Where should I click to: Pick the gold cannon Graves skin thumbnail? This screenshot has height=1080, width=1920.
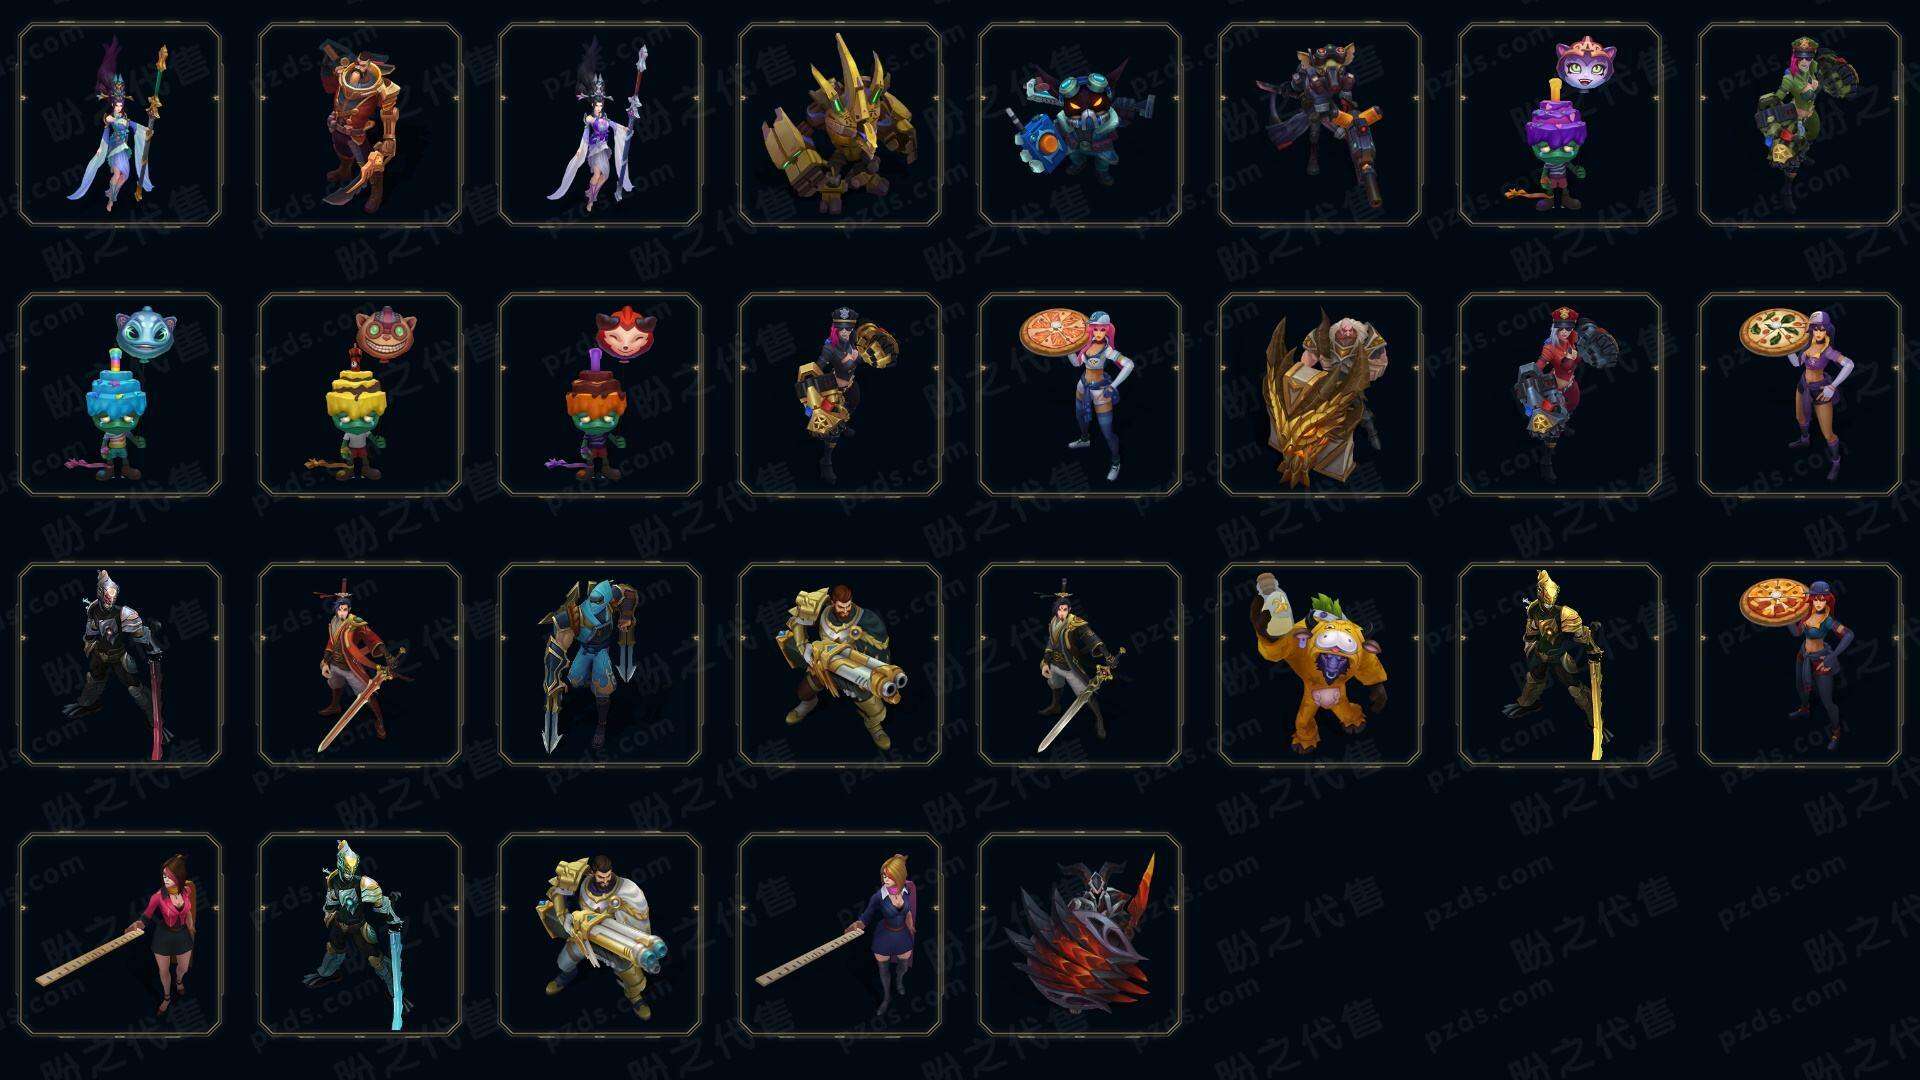pyautogui.click(x=840, y=665)
